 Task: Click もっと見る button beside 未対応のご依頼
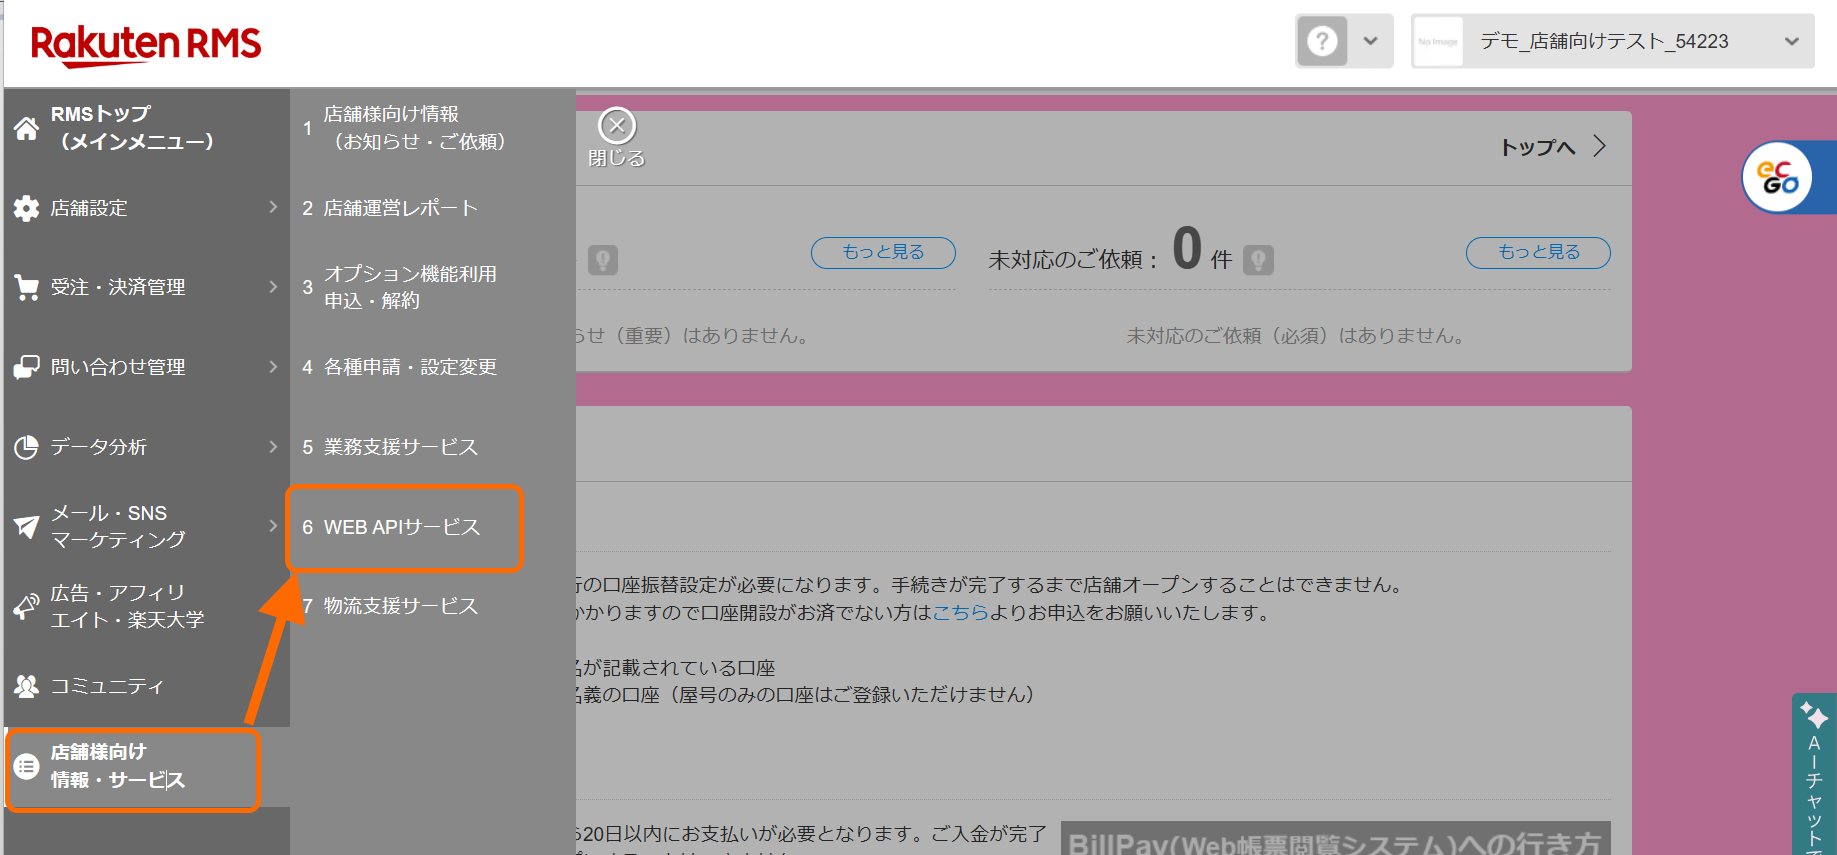[1537, 252]
